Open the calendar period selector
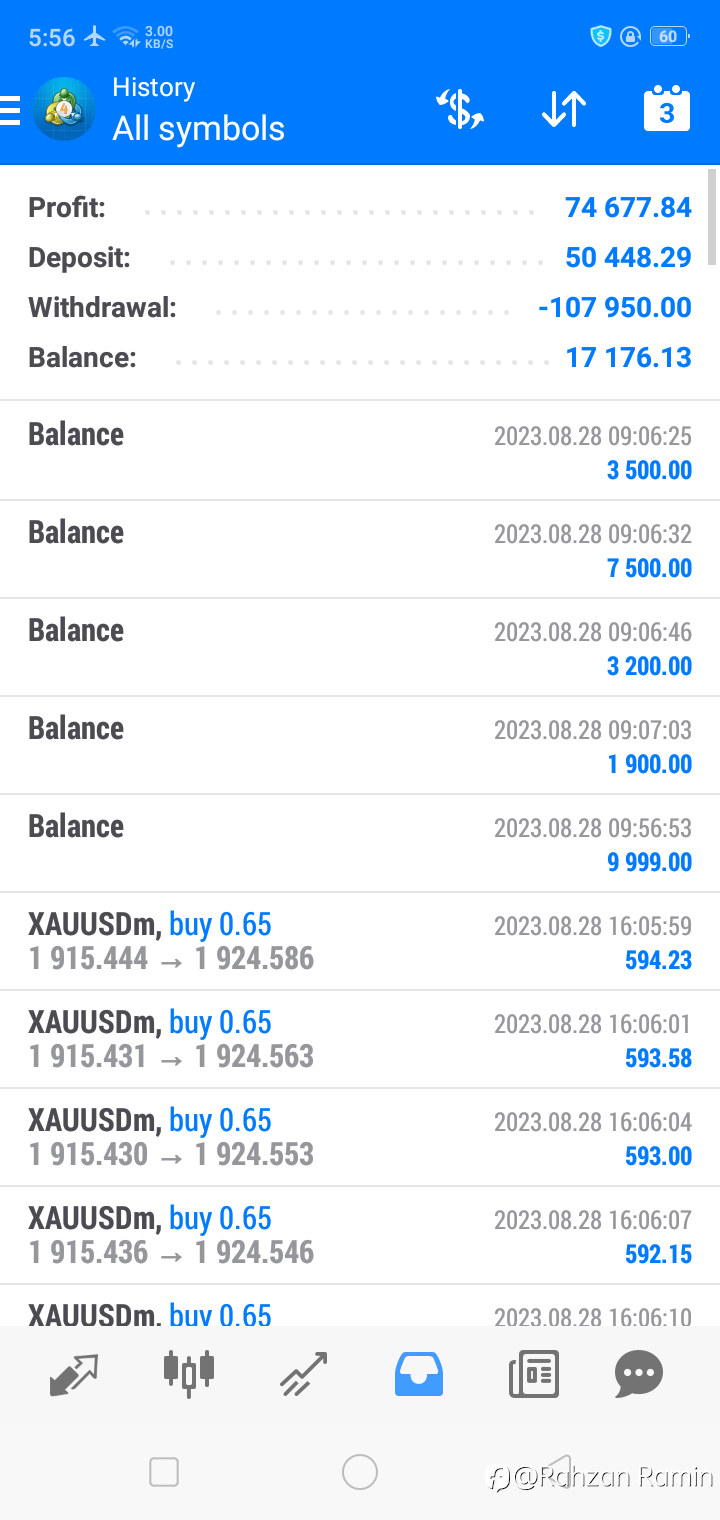720x1520 pixels. click(x=666, y=108)
